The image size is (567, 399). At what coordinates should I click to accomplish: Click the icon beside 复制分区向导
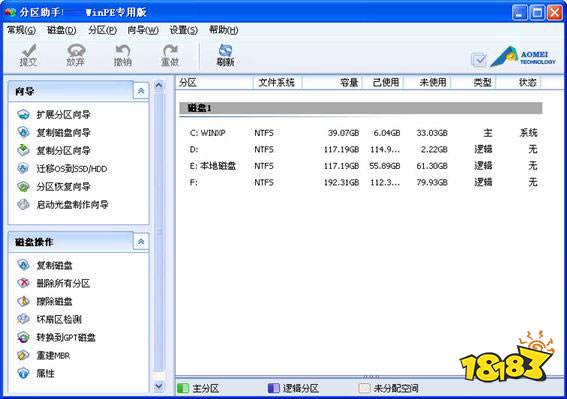coord(24,150)
